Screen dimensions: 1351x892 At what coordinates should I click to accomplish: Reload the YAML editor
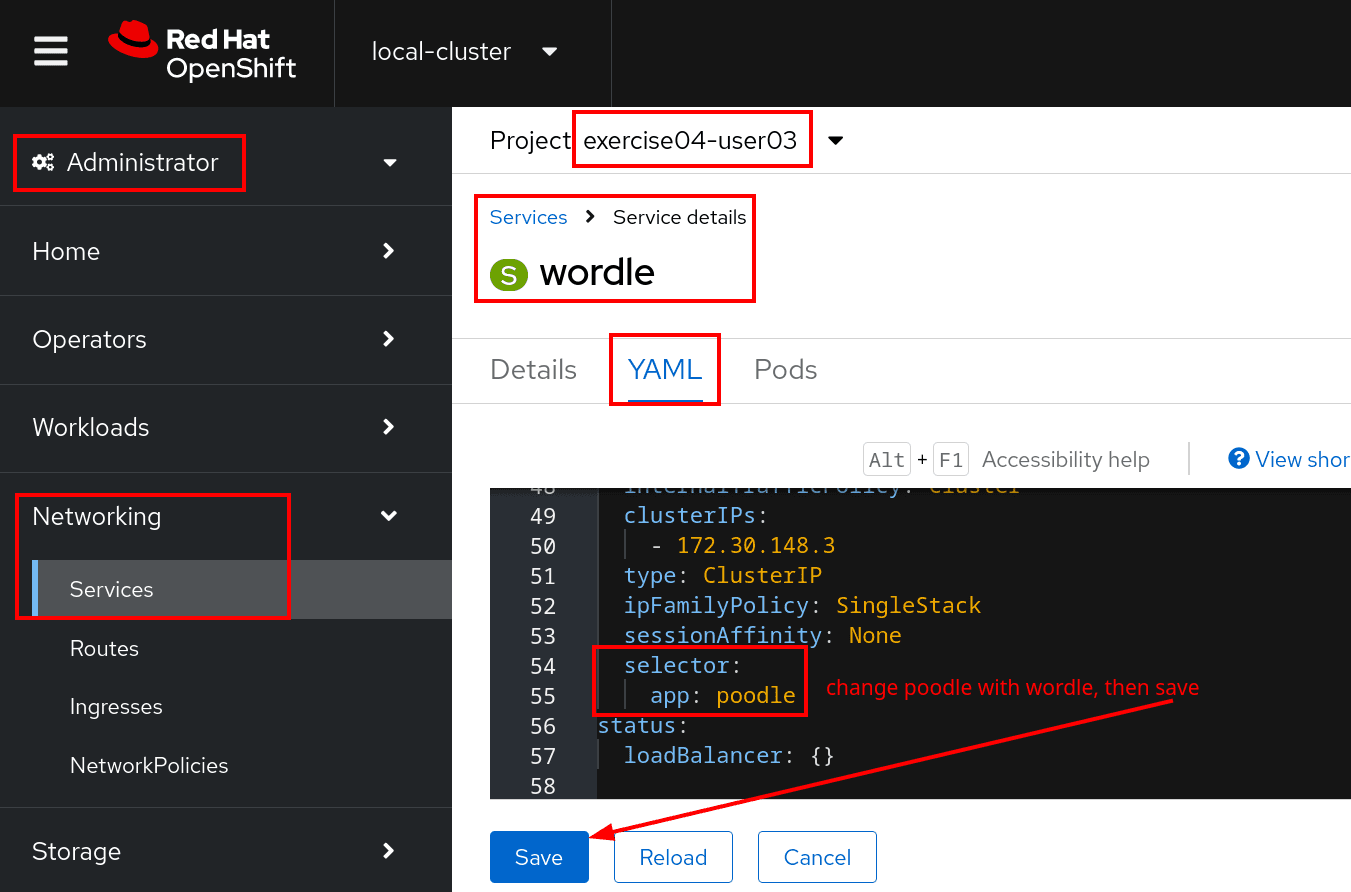(x=673, y=857)
